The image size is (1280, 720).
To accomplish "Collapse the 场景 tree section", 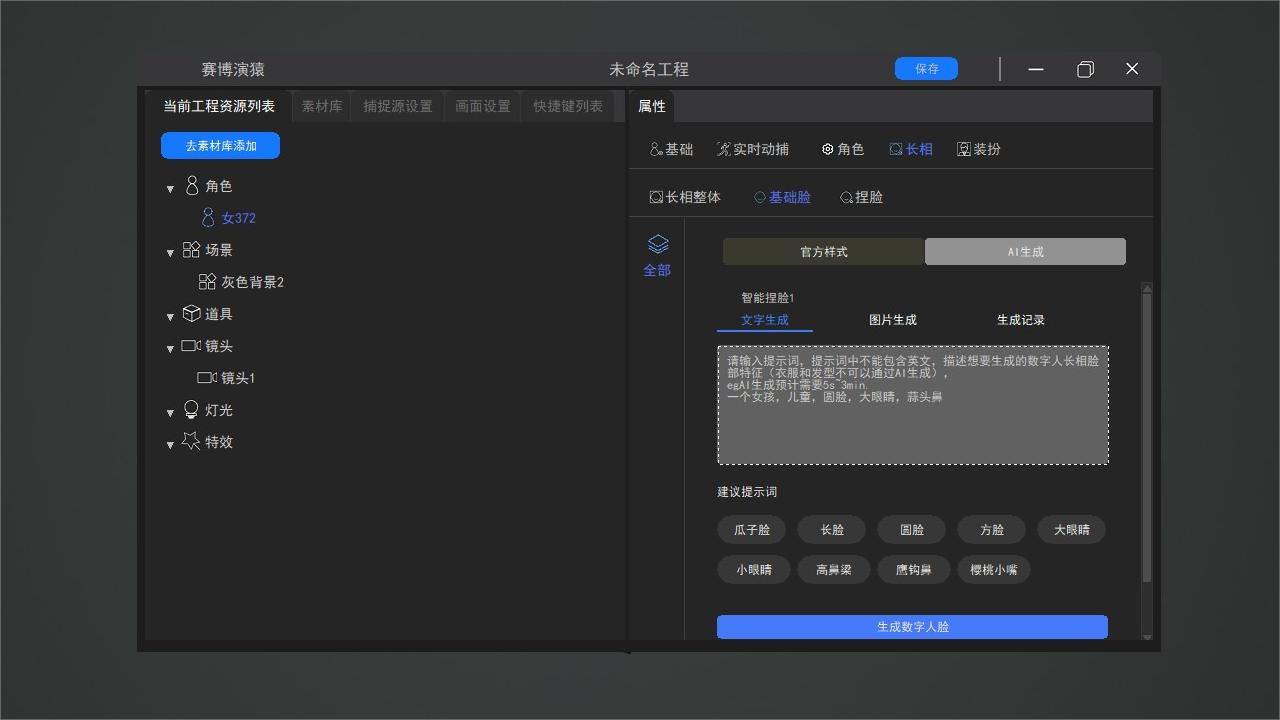I will [x=170, y=252].
